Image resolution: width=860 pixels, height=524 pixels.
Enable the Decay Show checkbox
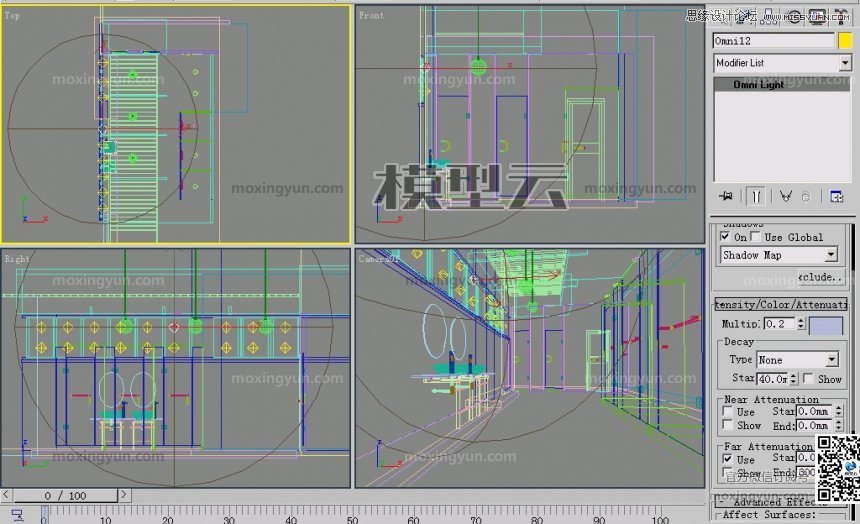[808, 379]
